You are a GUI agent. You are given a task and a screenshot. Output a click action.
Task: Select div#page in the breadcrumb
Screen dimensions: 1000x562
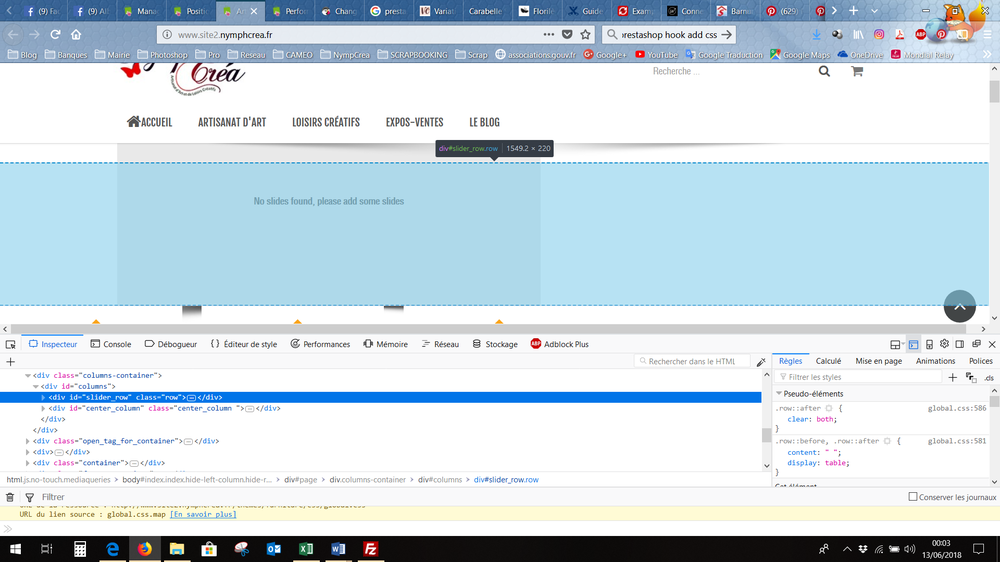pyautogui.click(x=300, y=480)
